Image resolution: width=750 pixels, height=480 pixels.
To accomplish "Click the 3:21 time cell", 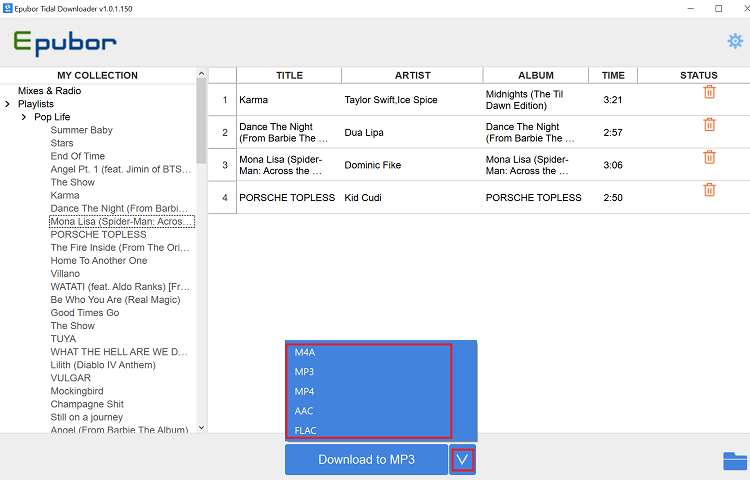I will (x=613, y=100).
